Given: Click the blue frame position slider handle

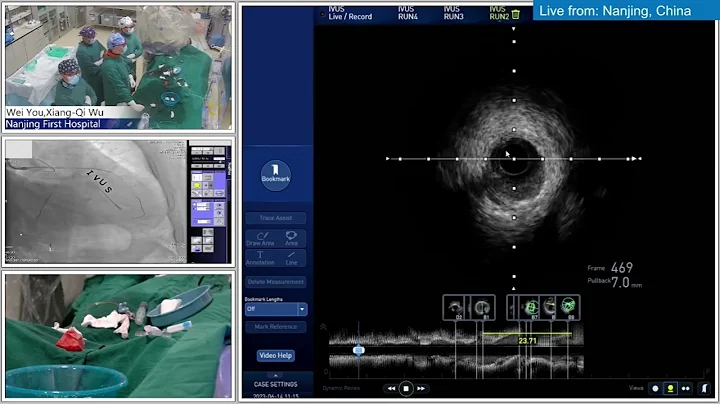Looking at the screenshot, I should pyautogui.click(x=359, y=350).
